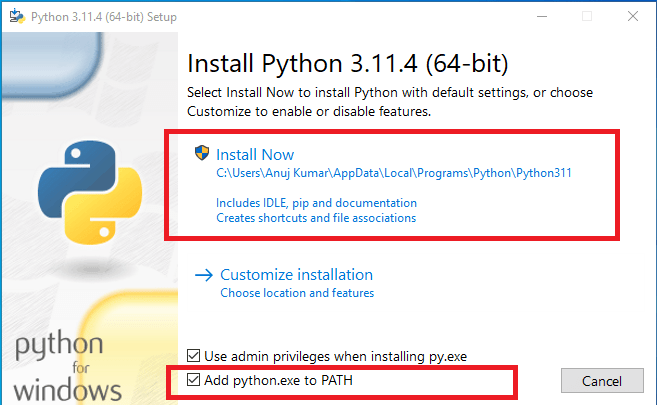Minimize the Python Setup window
The height and width of the screenshot is (405, 657).
tap(541, 16)
